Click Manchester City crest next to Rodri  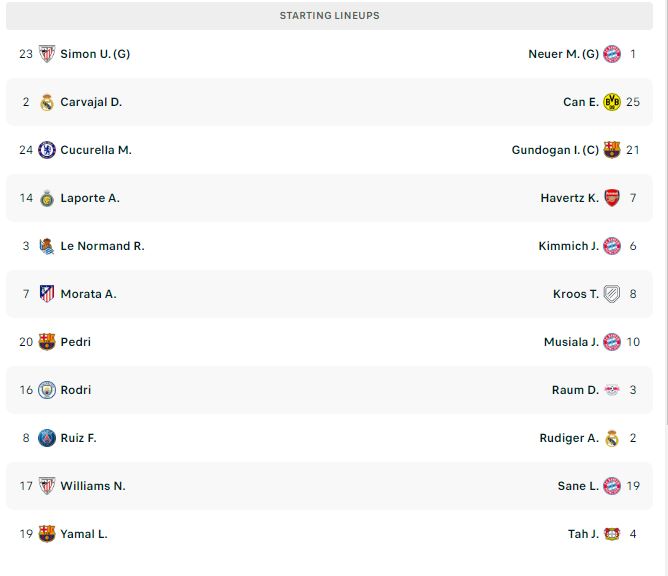pyautogui.click(x=47, y=390)
